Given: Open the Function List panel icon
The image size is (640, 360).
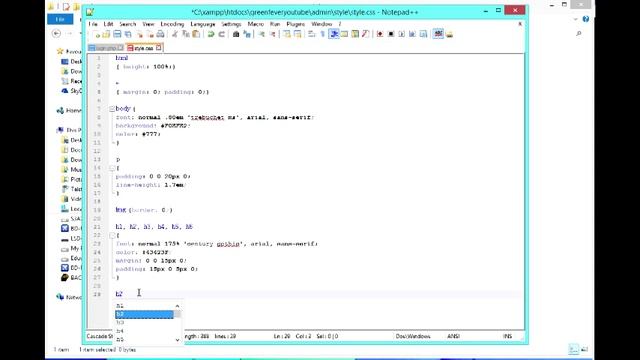Looking at the screenshot, I should coord(366,34).
